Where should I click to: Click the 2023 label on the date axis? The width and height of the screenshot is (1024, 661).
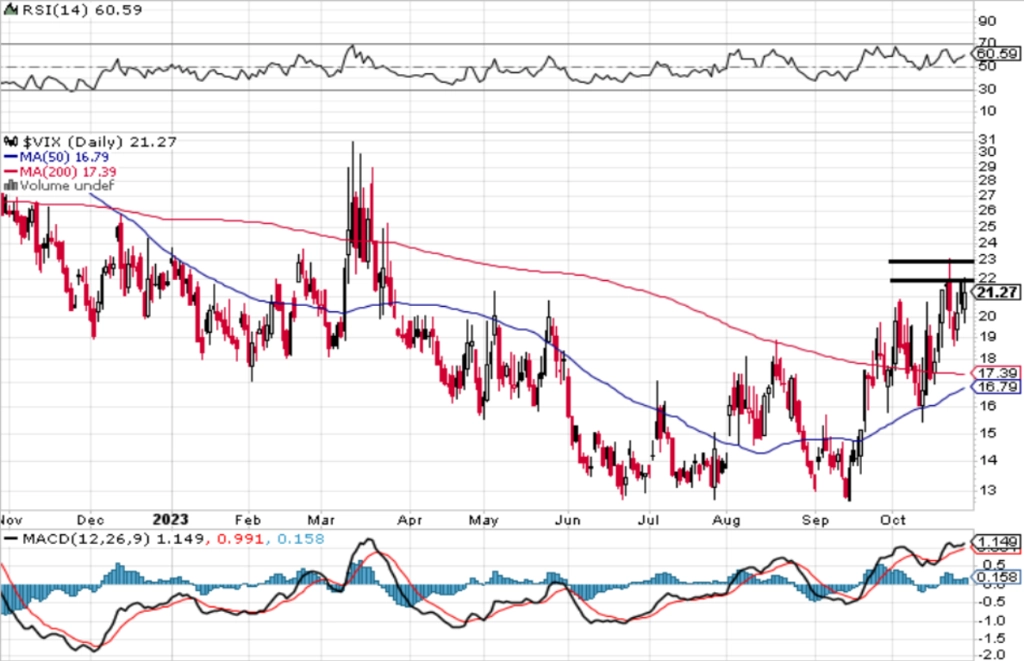[170, 519]
